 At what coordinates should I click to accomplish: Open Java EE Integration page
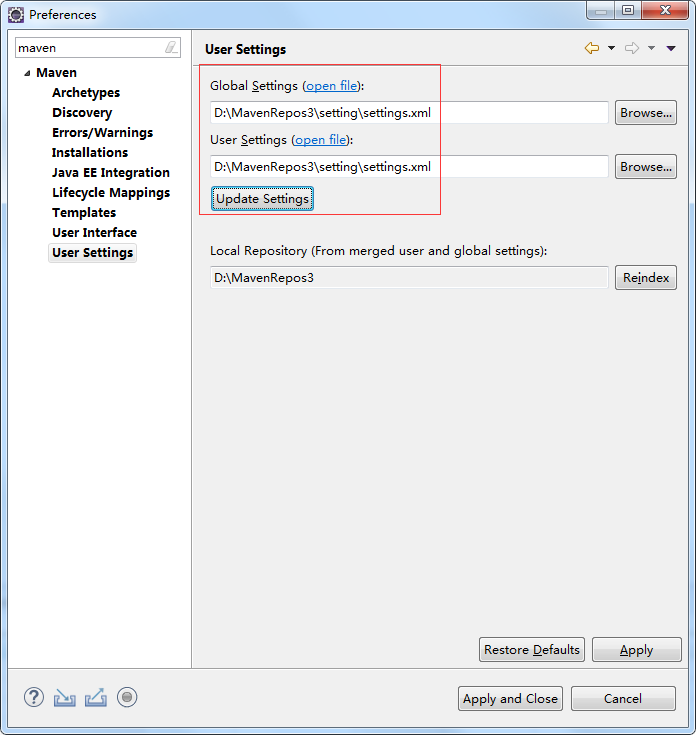pyautogui.click(x=111, y=173)
